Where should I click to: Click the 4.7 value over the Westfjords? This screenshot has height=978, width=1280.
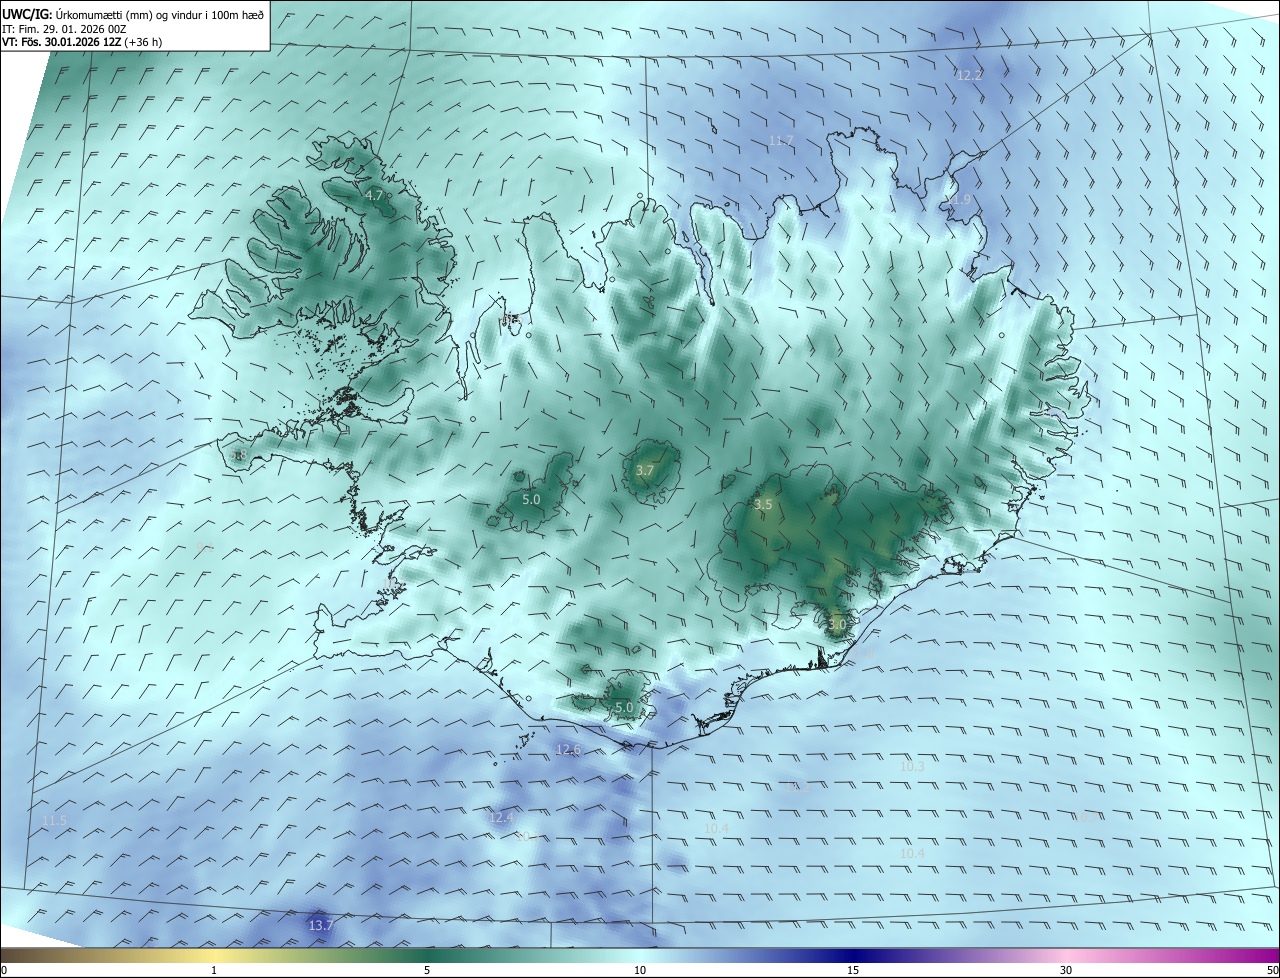[374, 195]
